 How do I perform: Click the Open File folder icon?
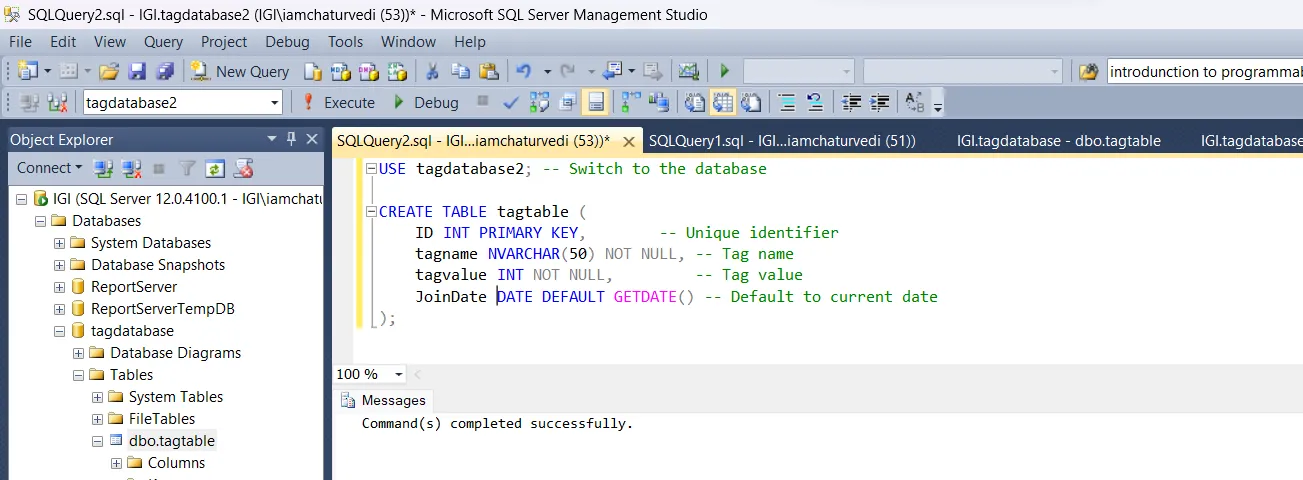click(109, 71)
